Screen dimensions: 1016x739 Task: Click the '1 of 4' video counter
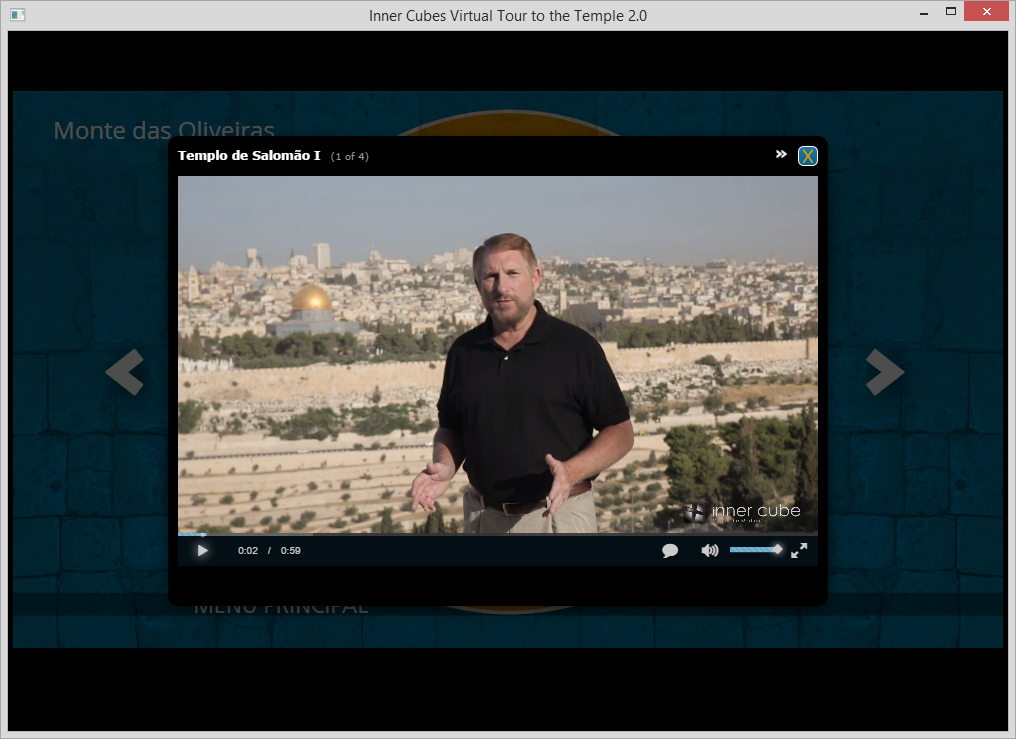[349, 156]
